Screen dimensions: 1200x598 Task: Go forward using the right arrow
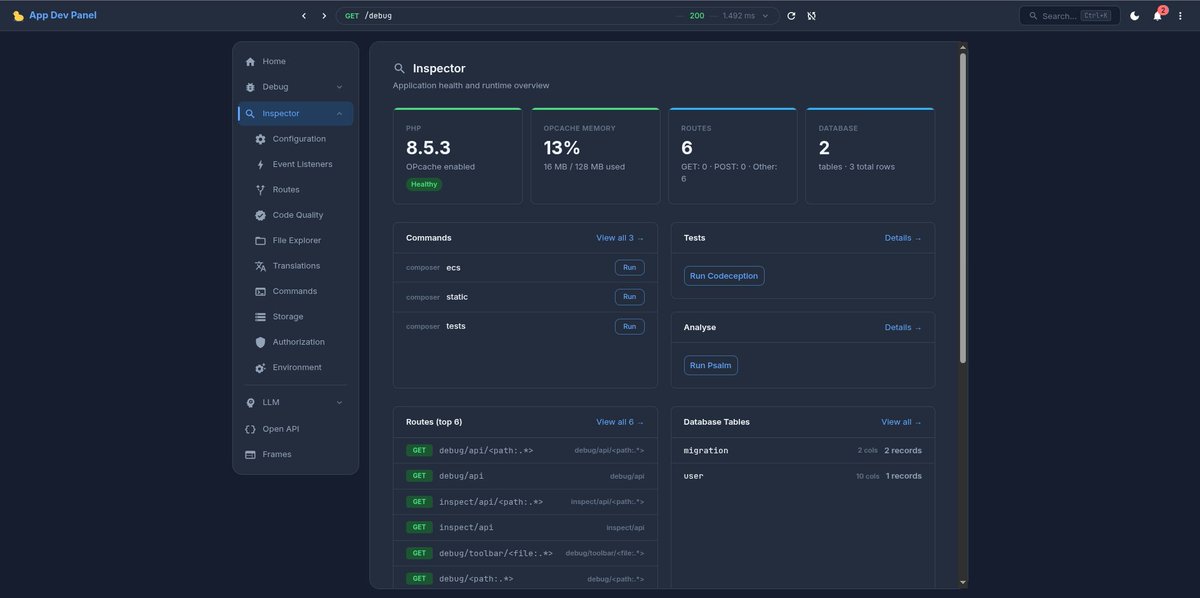click(324, 16)
